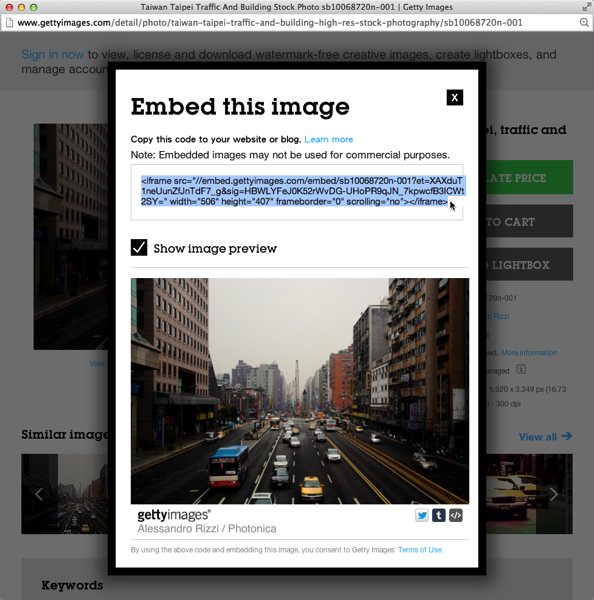Go to previous similar images arrow
594x600 pixels.
pyautogui.click(x=39, y=494)
